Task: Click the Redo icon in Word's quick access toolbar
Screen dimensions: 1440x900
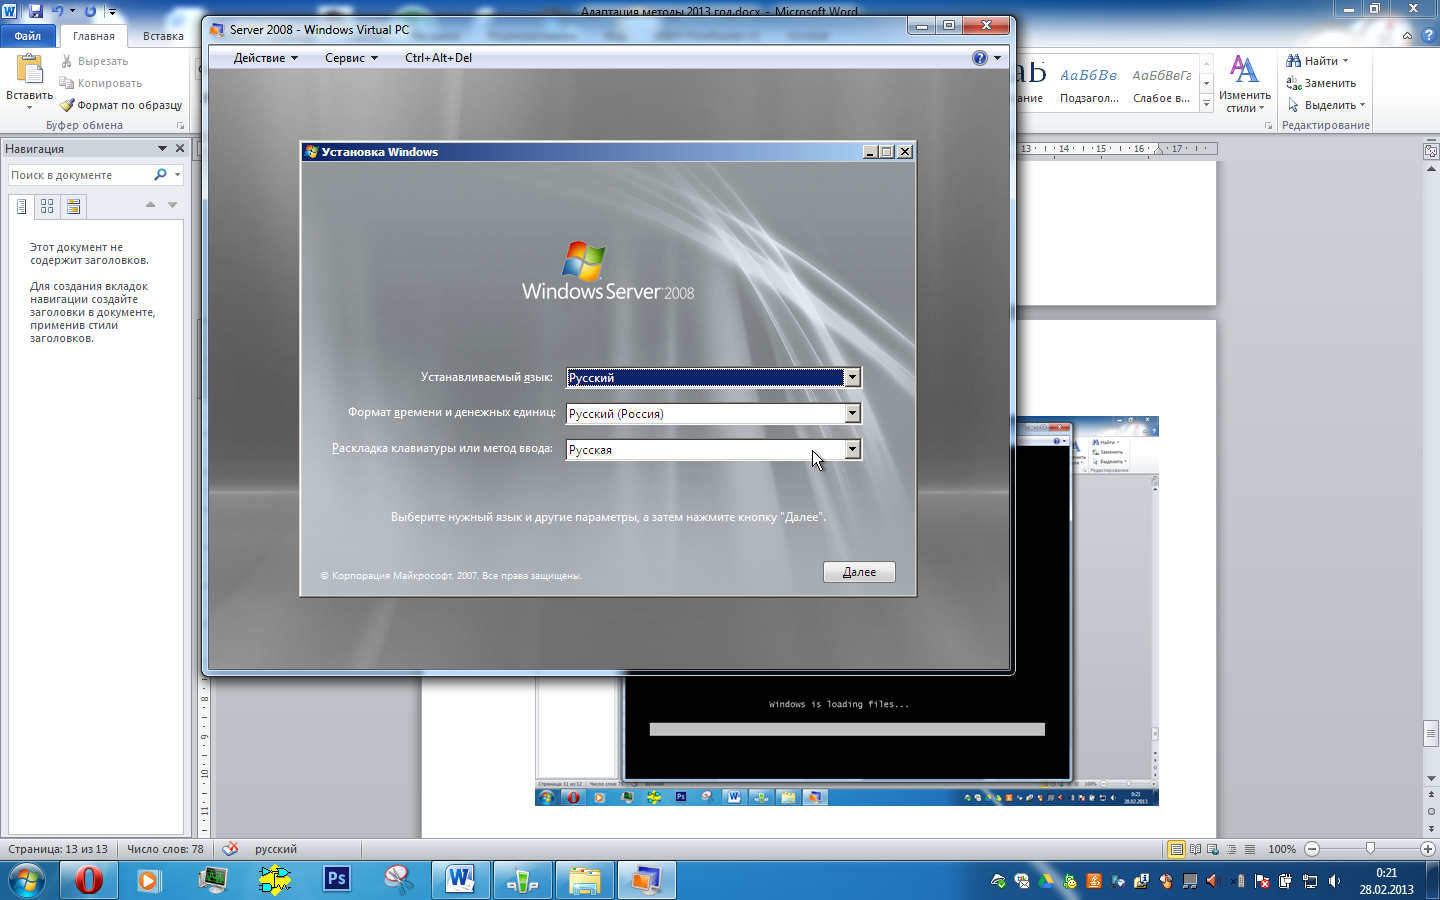Action: tap(90, 11)
